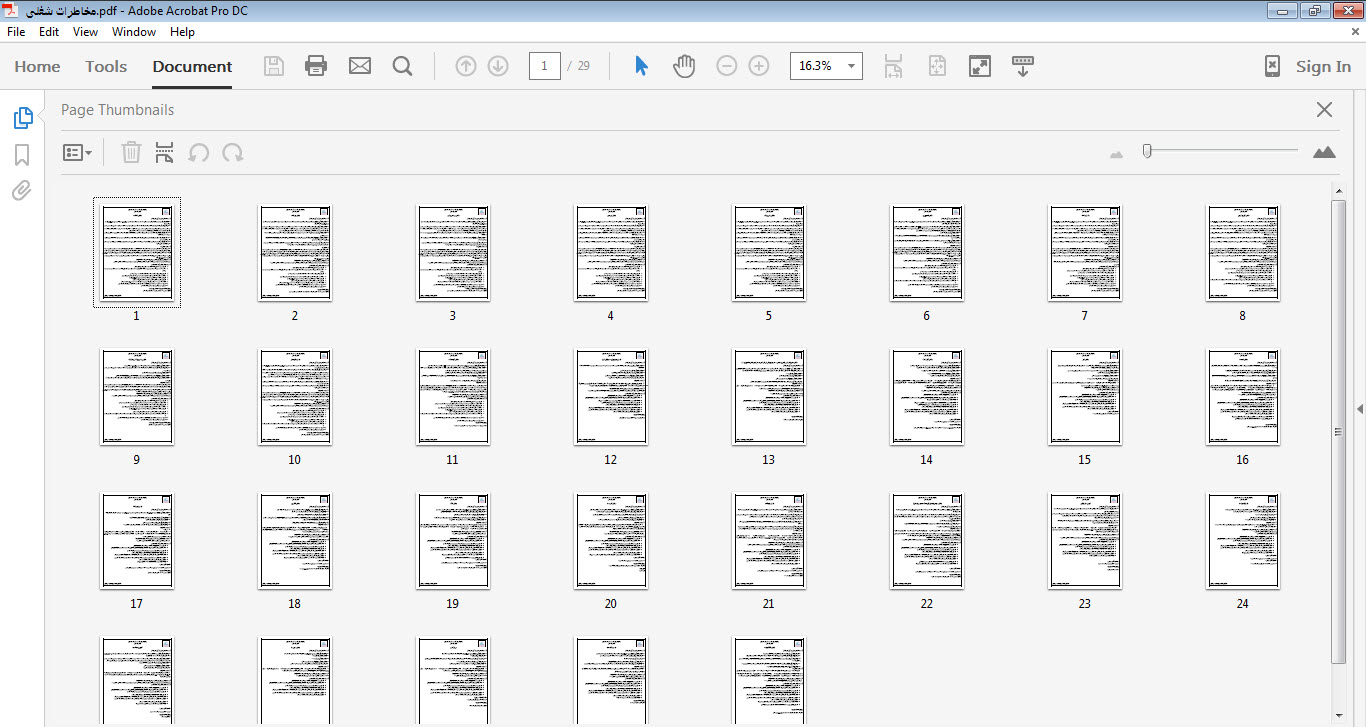Click the page extract/insert icon
The height and width of the screenshot is (727, 1366).
tap(164, 152)
